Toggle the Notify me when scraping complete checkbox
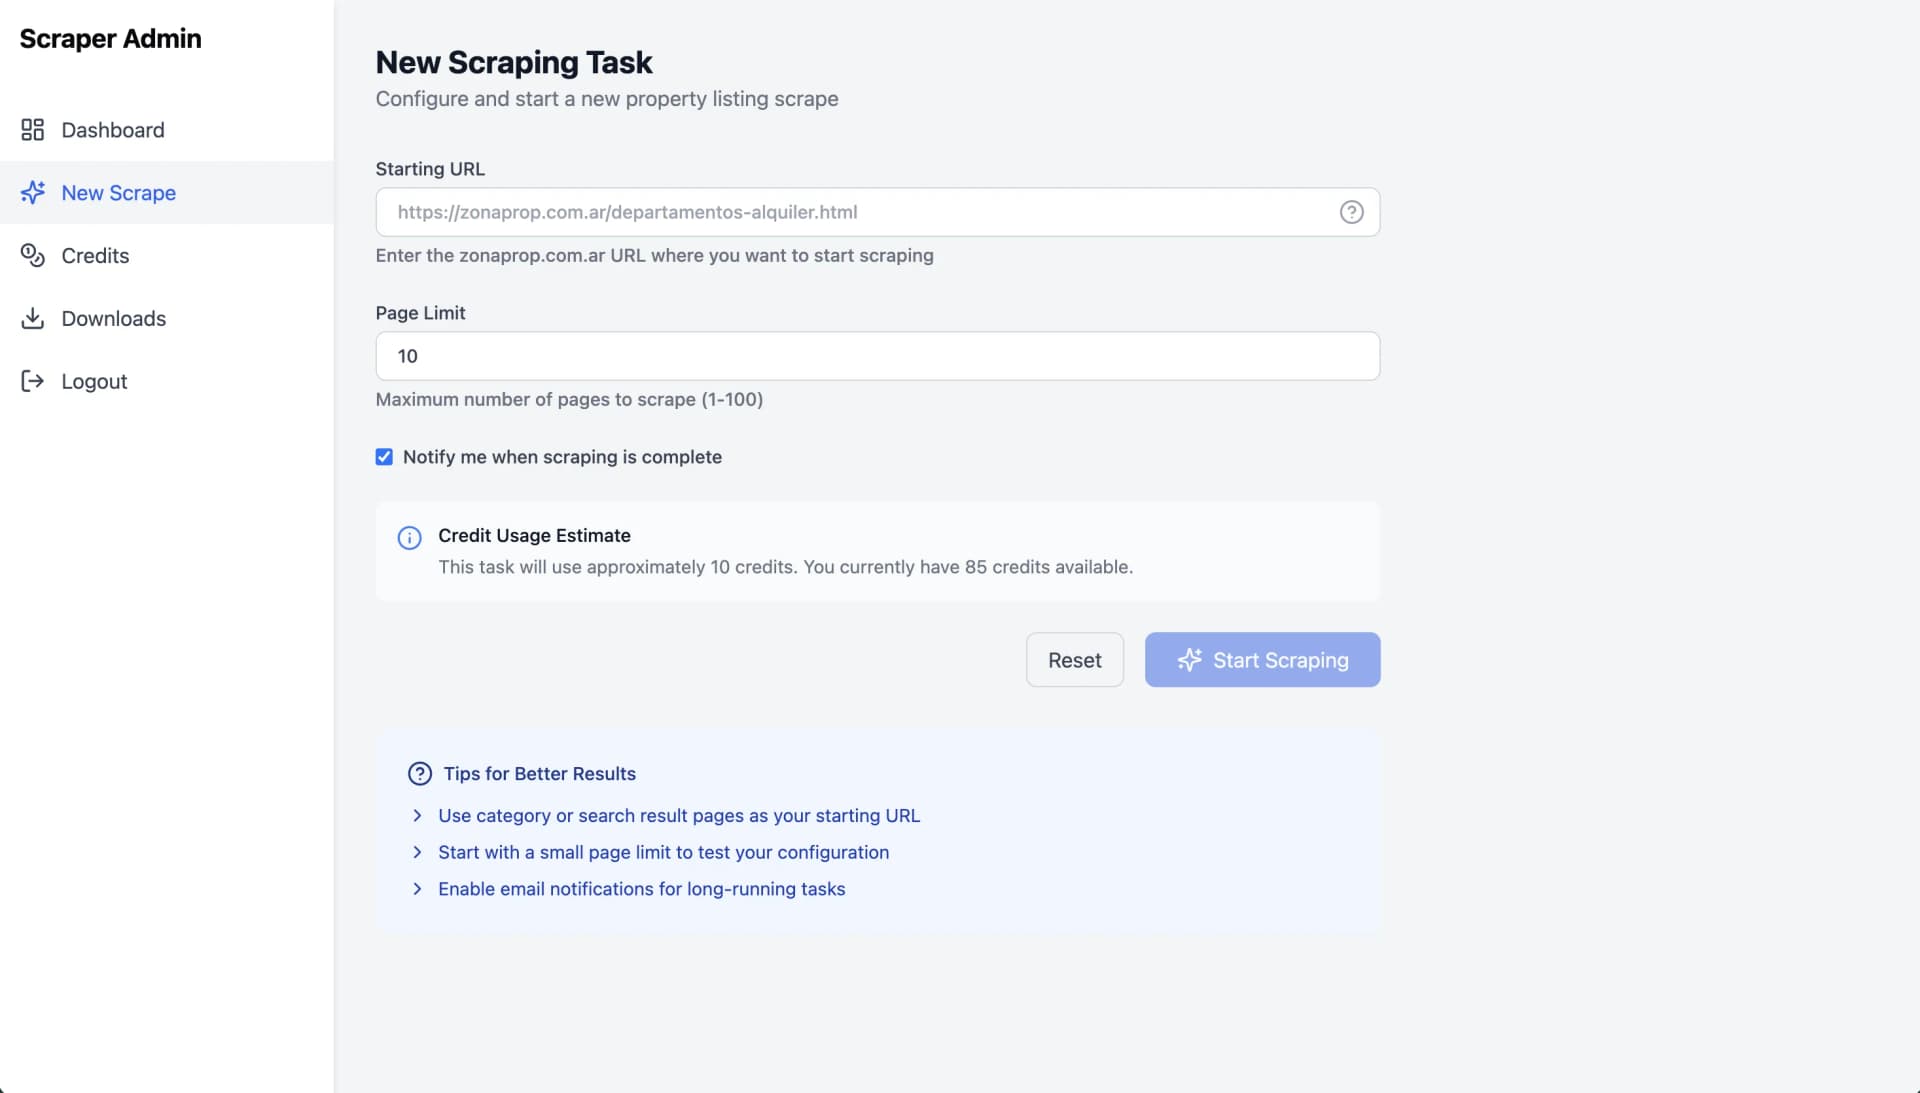 [x=384, y=456]
